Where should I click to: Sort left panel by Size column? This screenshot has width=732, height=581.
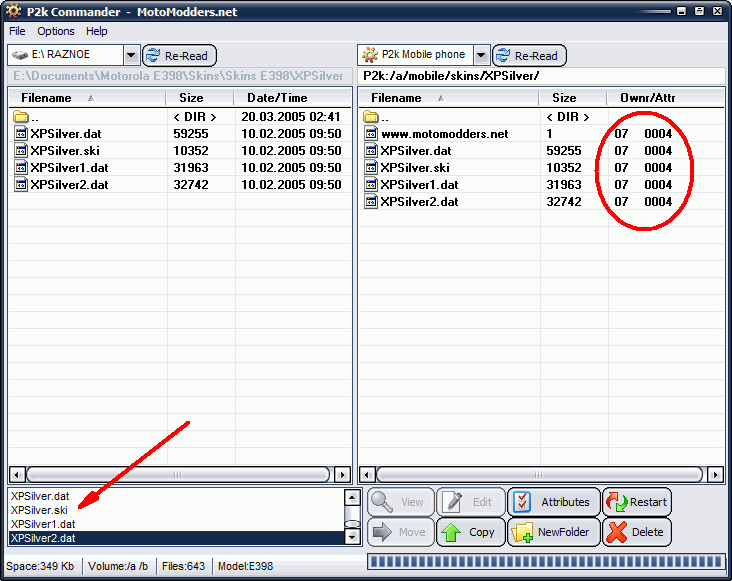tap(200, 98)
